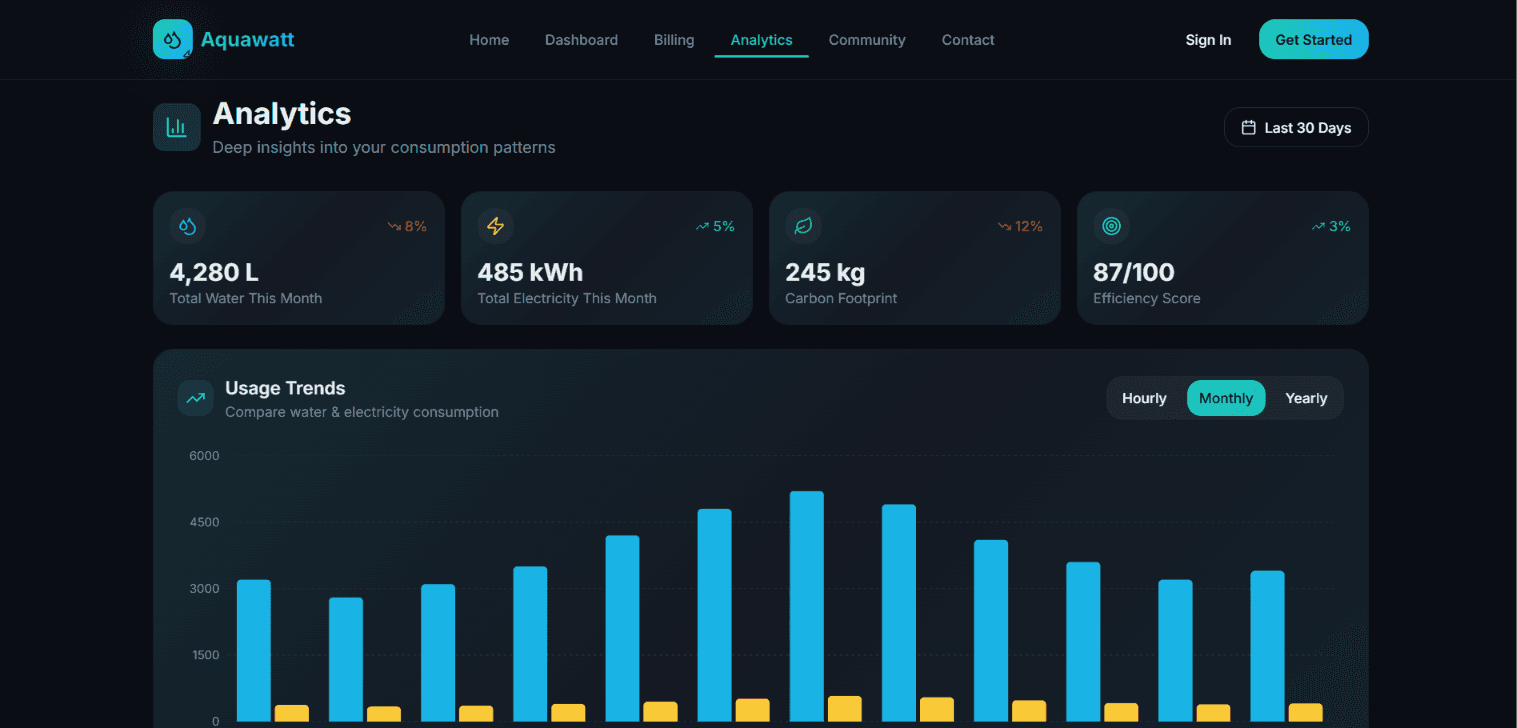
Task: Click the down-trend arrow next to 12%
Action: [1004, 227]
